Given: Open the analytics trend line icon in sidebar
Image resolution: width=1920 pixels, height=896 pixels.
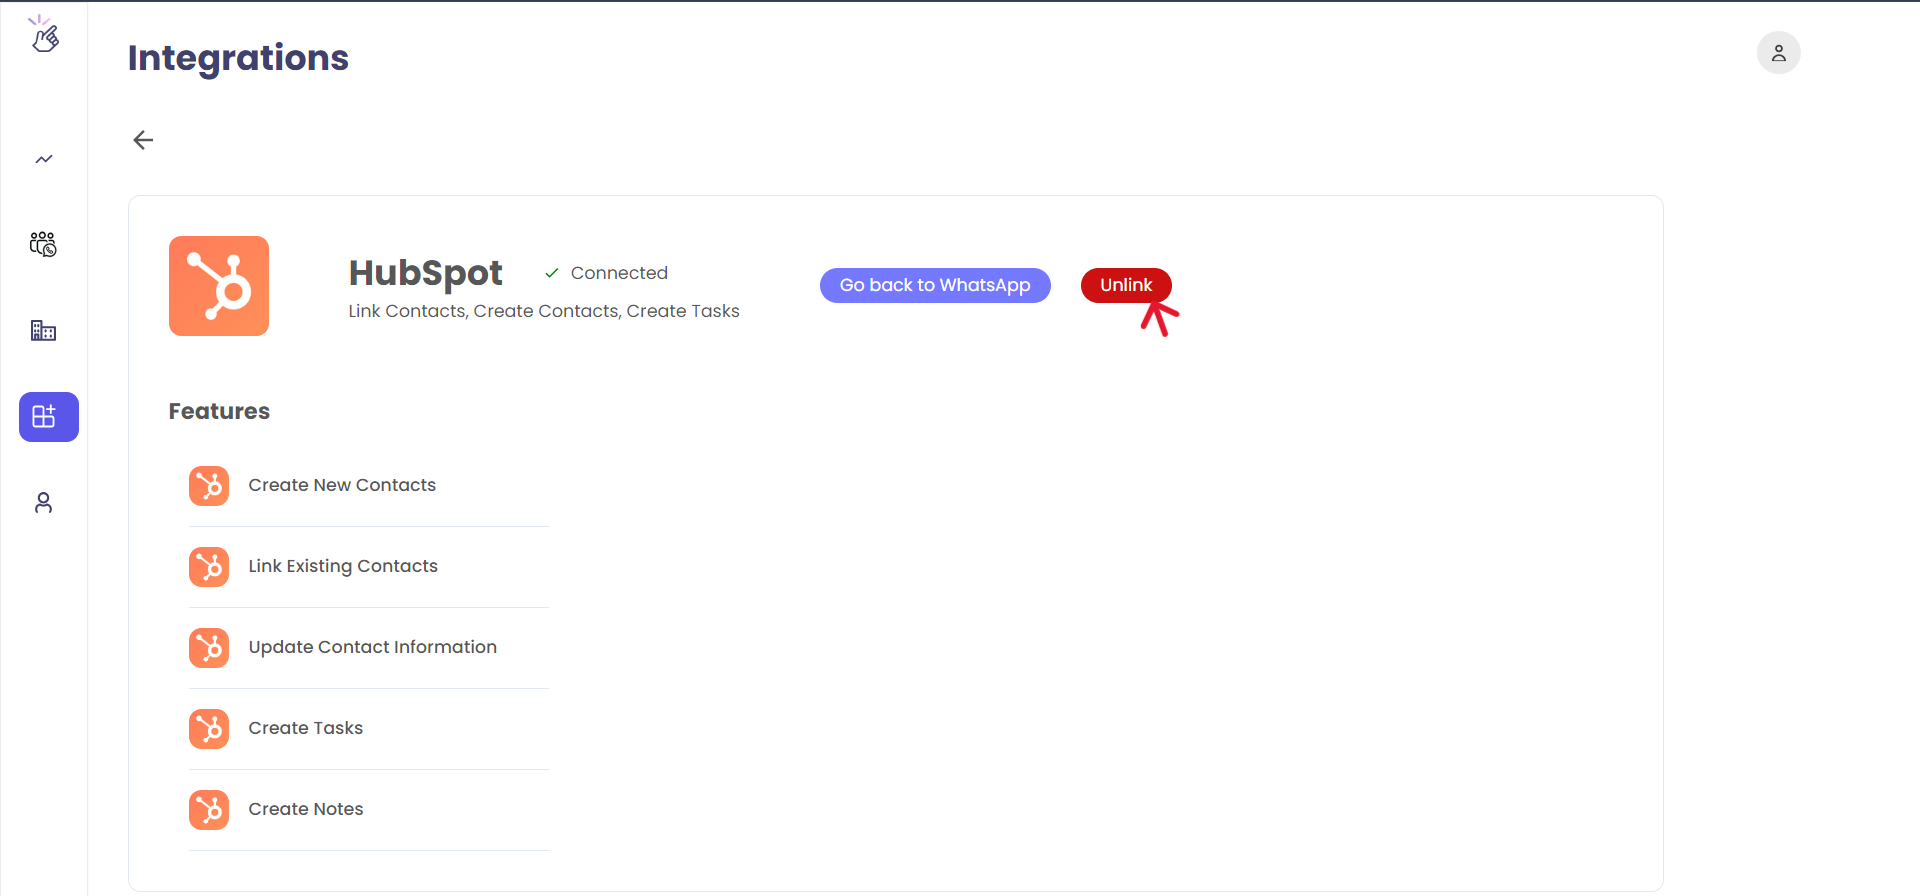Looking at the screenshot, I should [44, 159].
